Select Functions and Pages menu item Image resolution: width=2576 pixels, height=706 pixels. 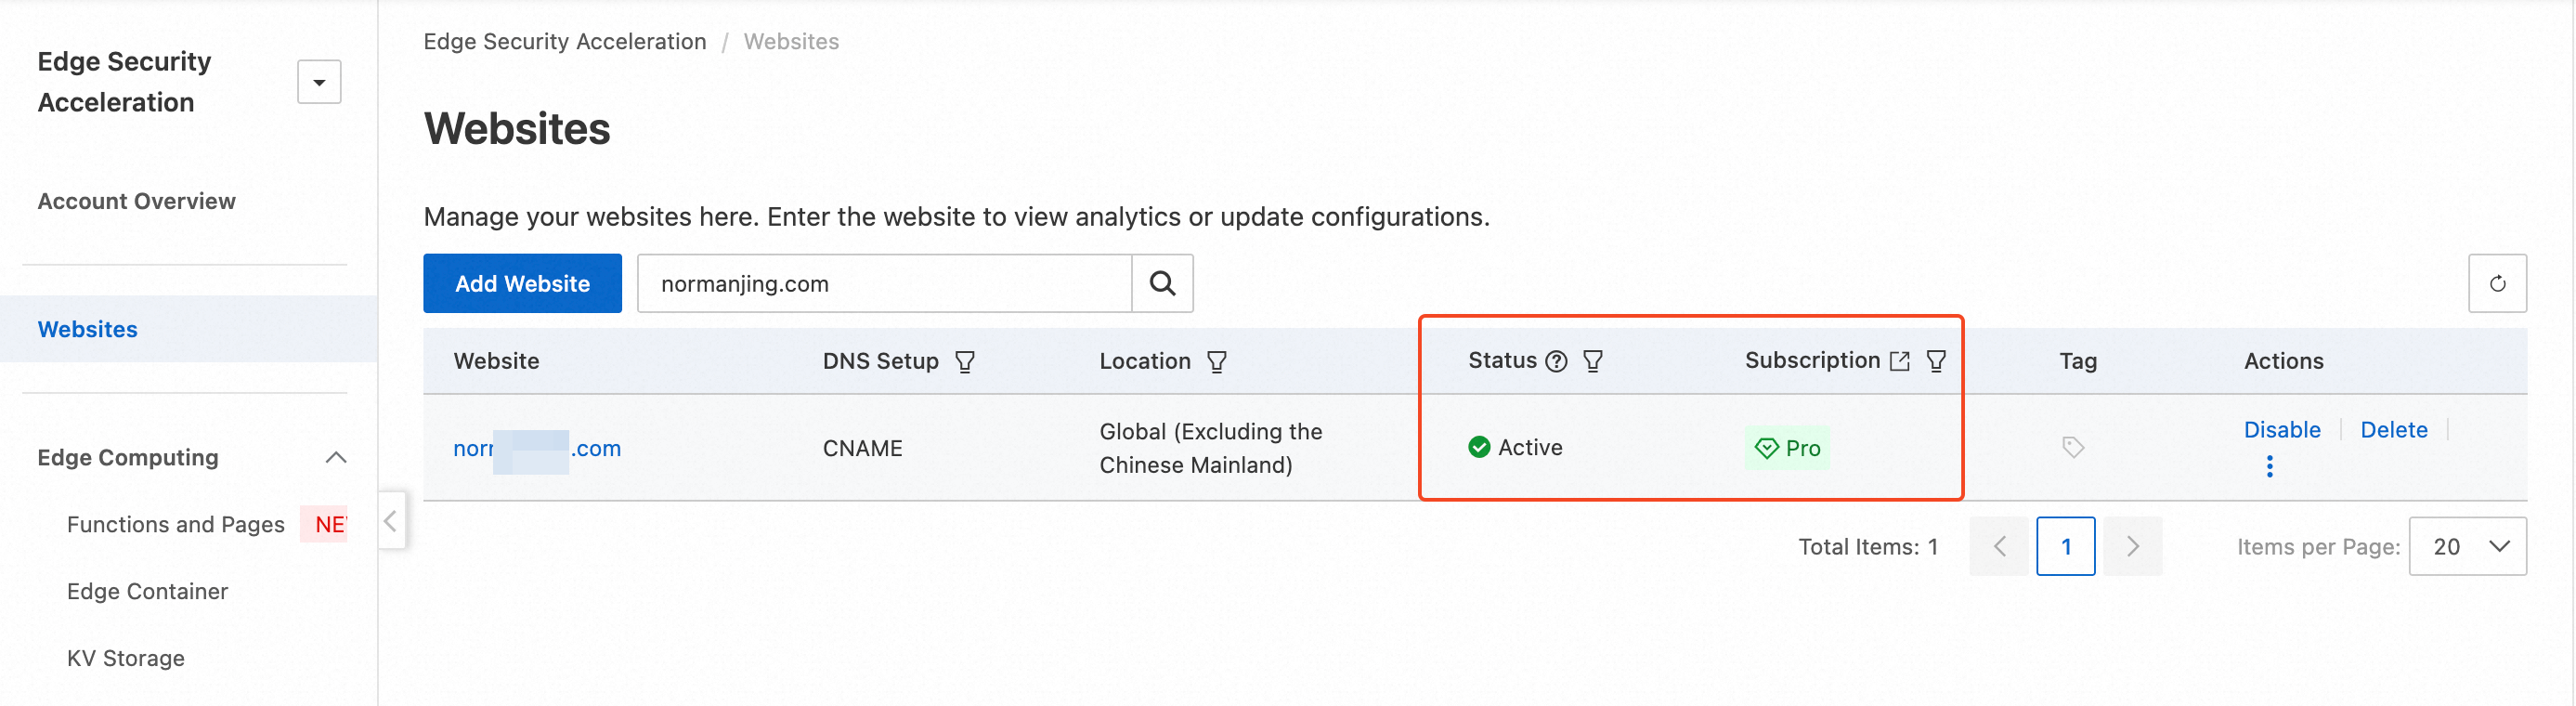pos(176,525)
